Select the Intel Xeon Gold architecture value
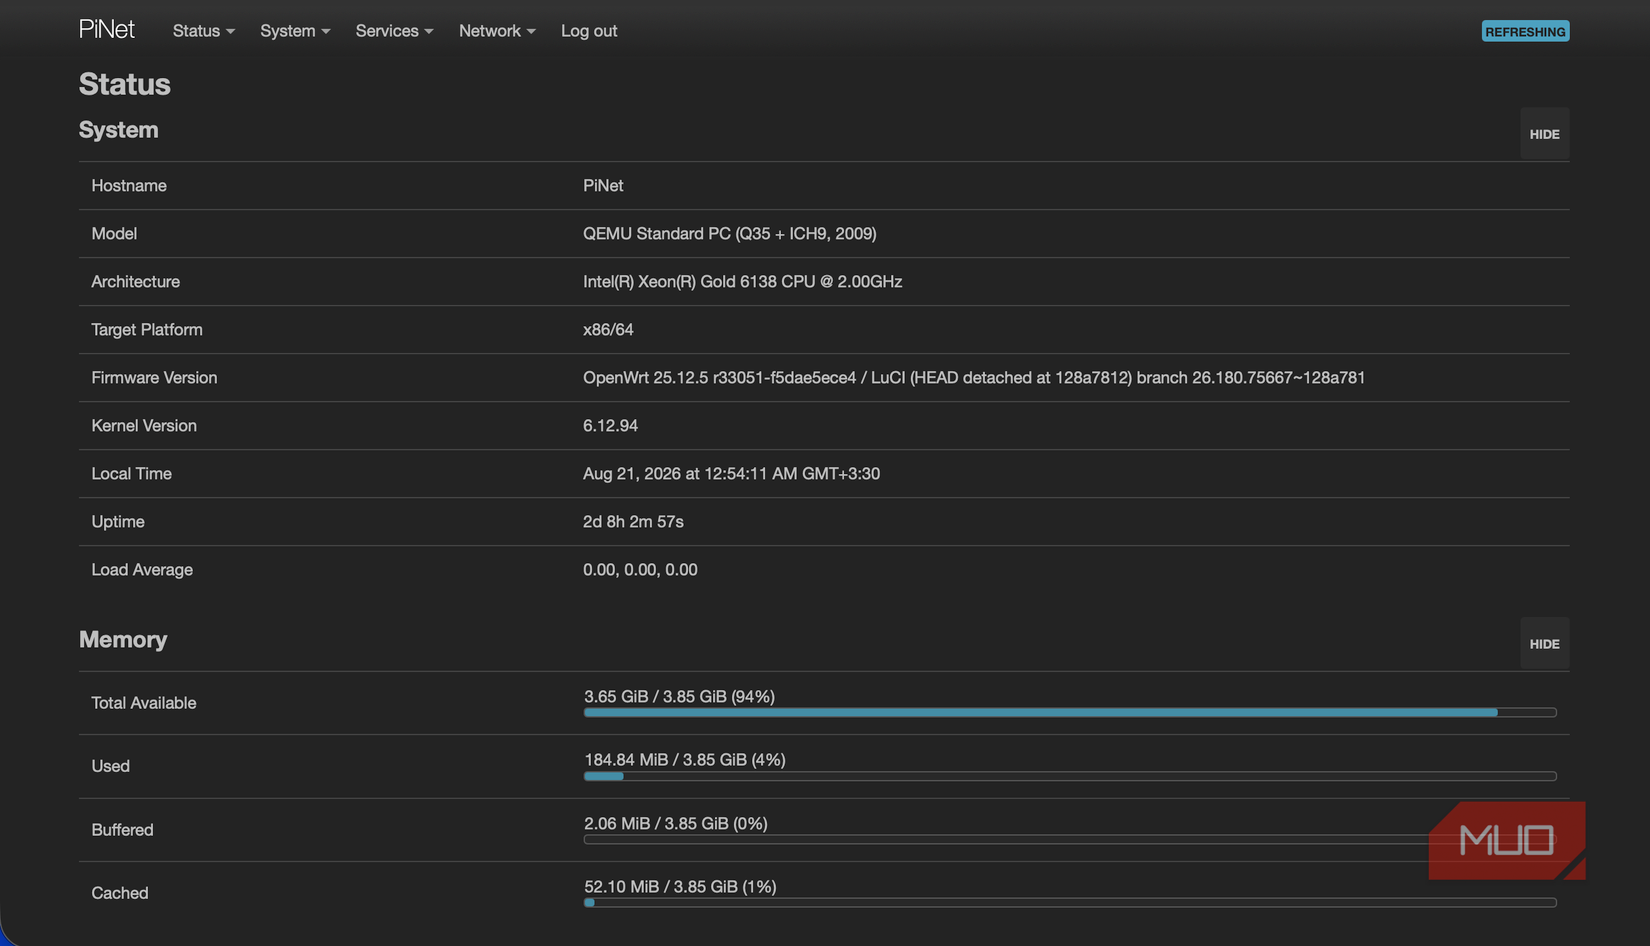The width and height of the screenshot is (1650, 946). click(x=743, y=282)
